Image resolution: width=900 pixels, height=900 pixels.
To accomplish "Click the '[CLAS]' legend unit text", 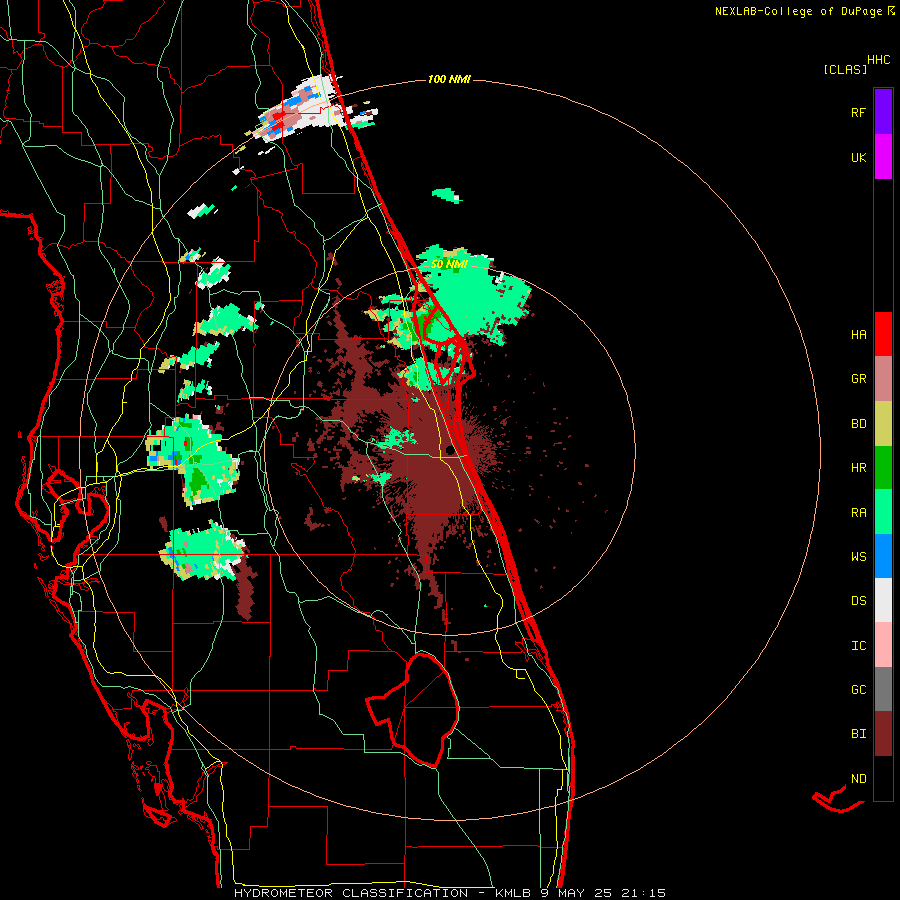I will pos(845,70).
